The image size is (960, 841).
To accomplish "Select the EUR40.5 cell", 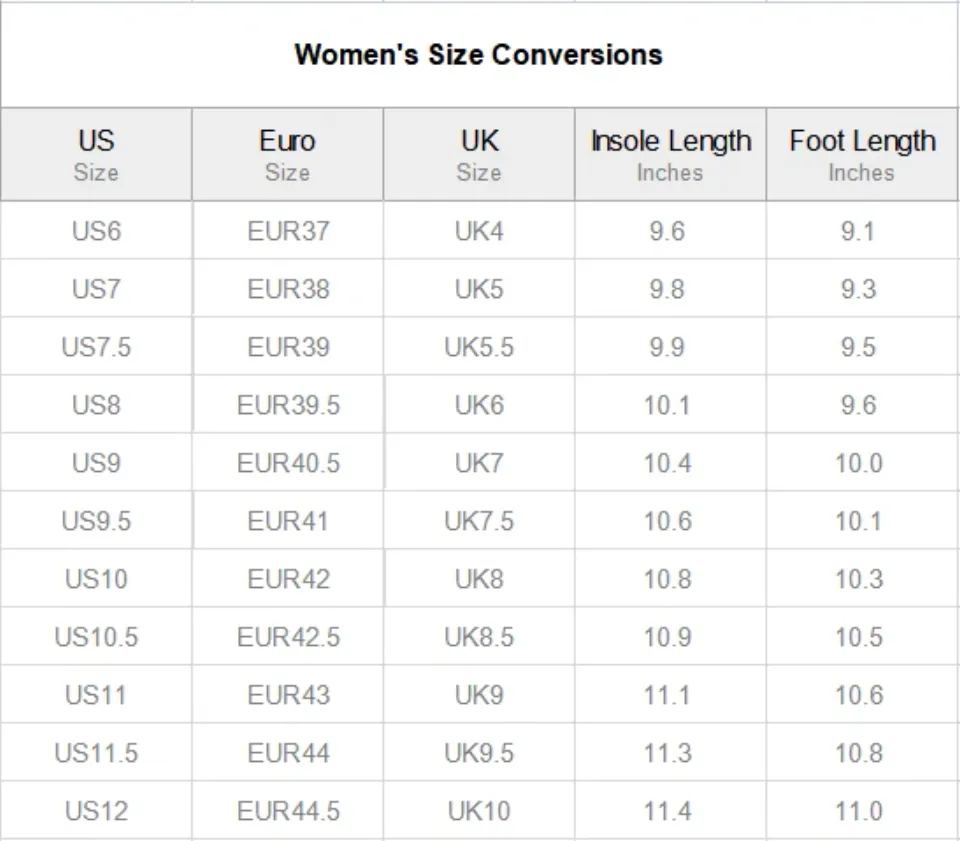I will [288, 463].
